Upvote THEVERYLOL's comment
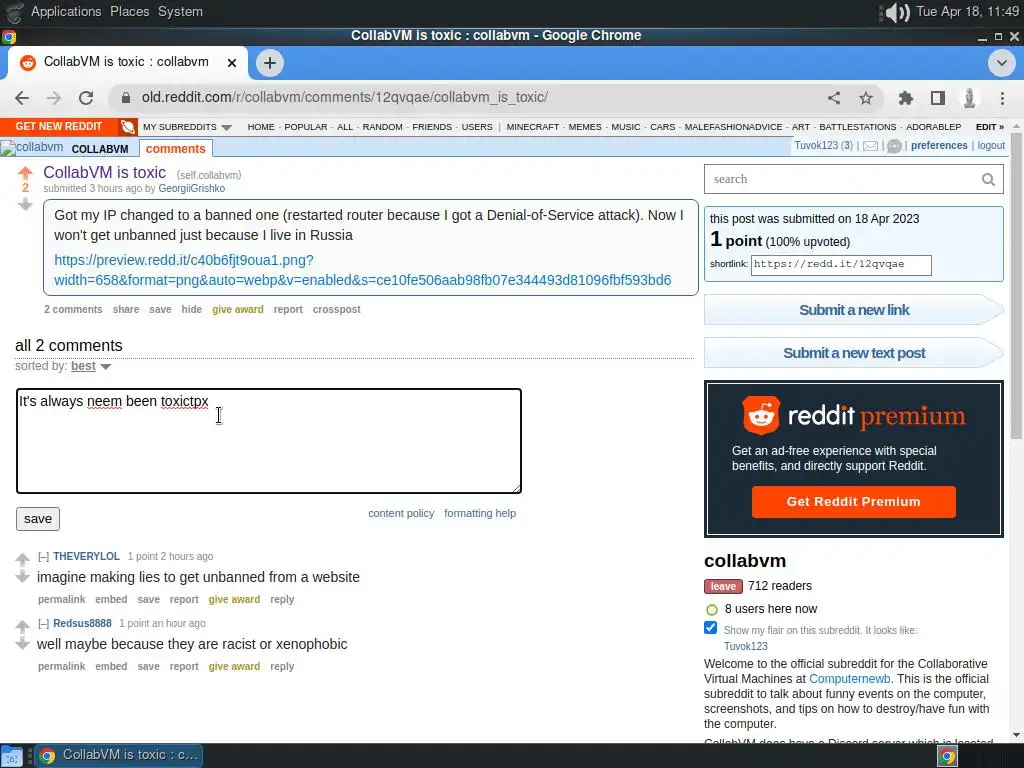The width and height of the screenshot is (1024, 768). point(22,559)
